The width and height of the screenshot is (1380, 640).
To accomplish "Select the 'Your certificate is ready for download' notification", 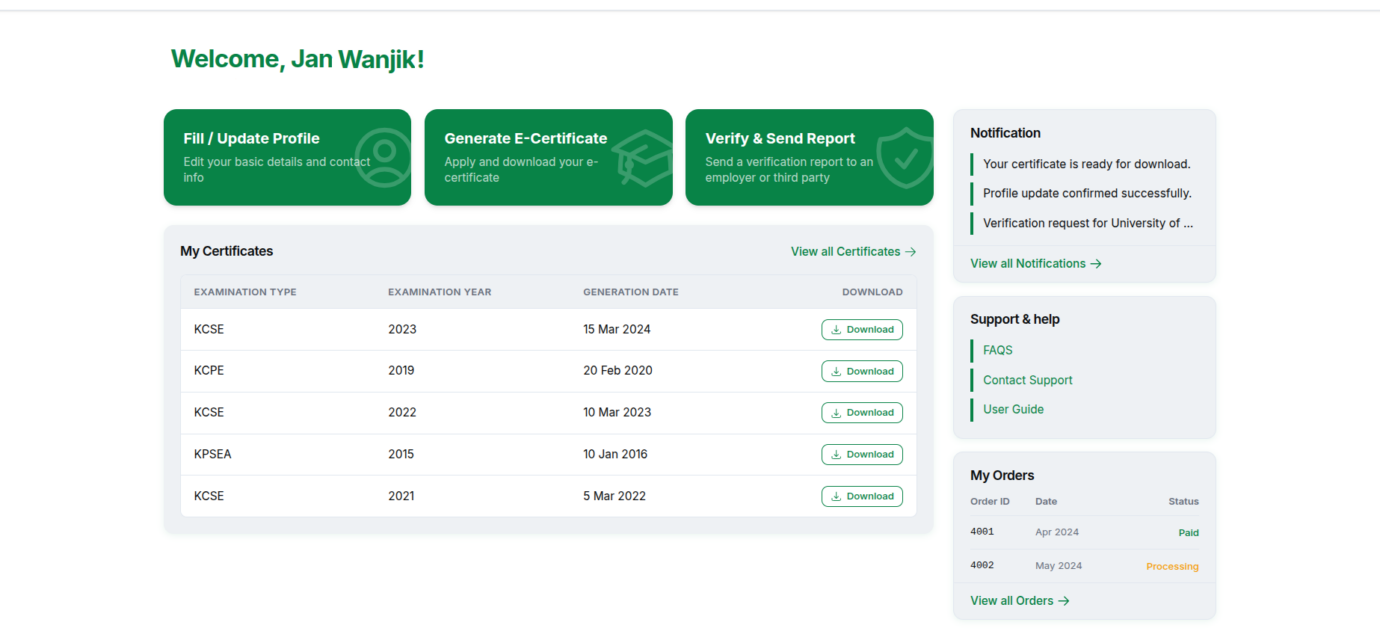I will pyautogui.click(x=1086, y=164).
